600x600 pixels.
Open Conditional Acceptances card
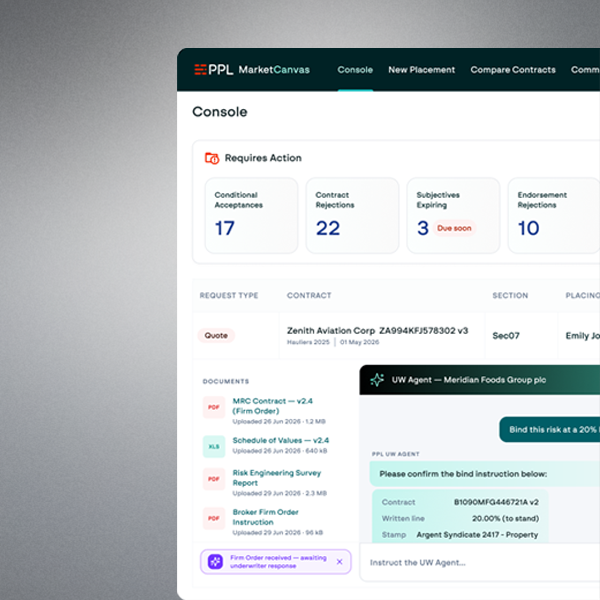(x=251, y=215)
